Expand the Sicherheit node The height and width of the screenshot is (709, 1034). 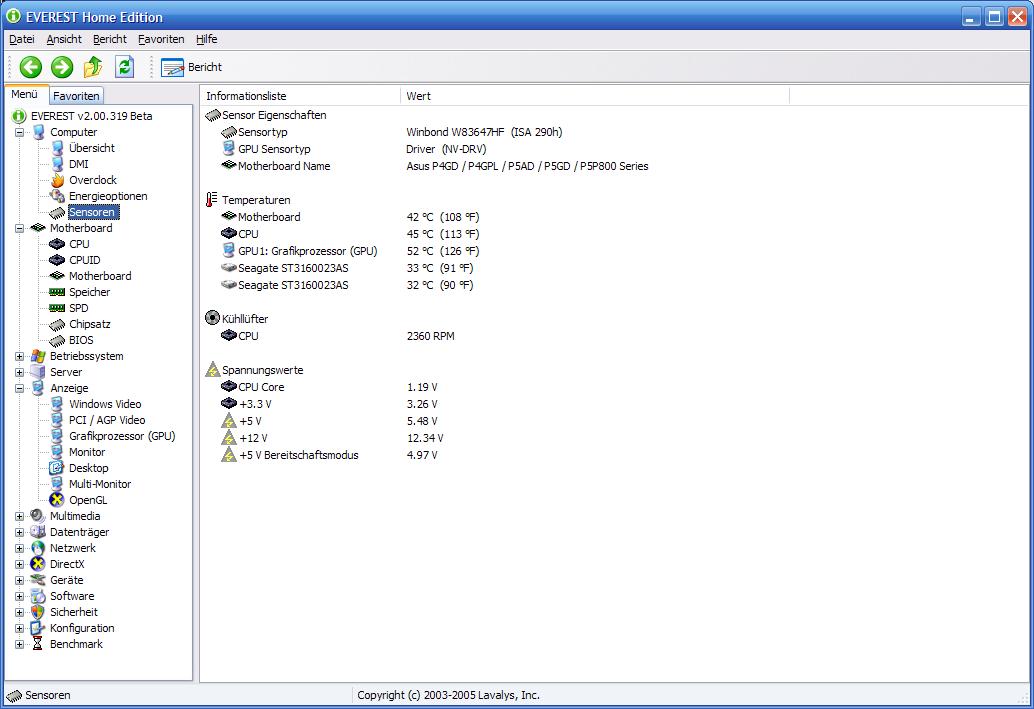point(20,612)
